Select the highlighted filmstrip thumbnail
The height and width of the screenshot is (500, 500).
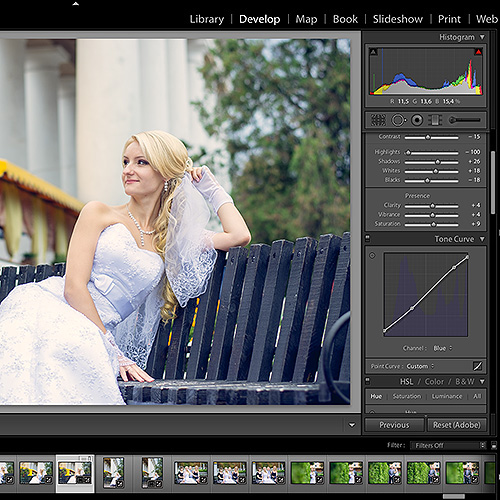(x=75, y=473)
